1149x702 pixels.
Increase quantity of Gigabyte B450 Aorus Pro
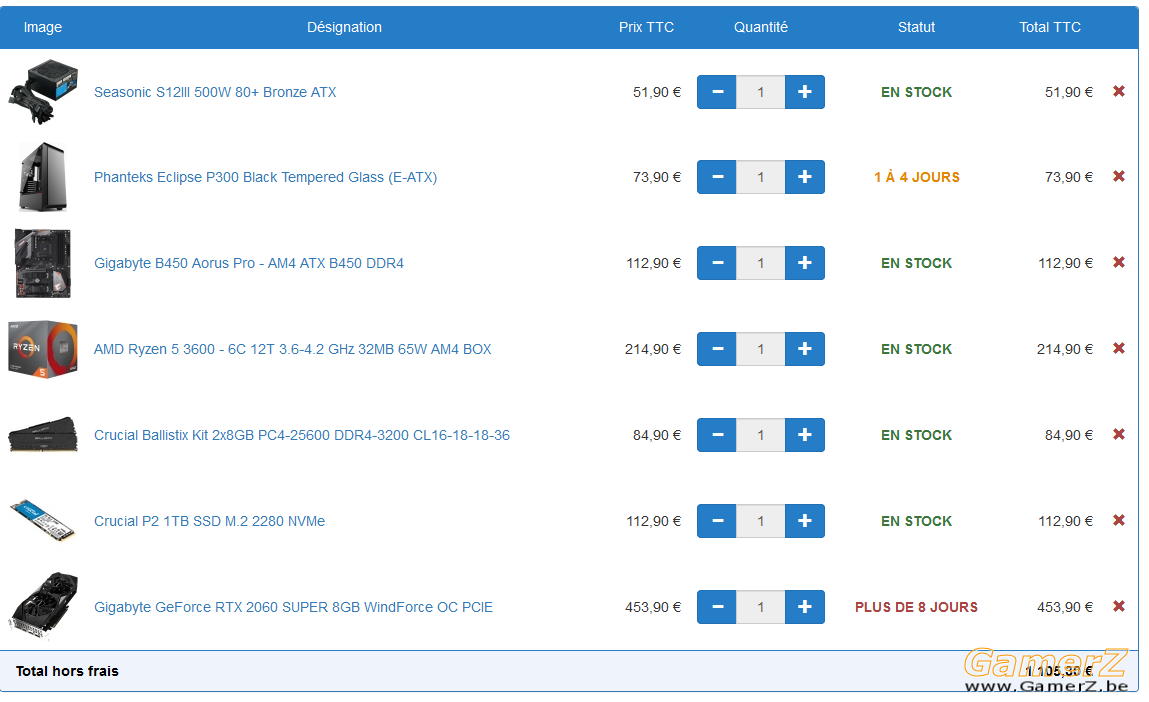[x=805, y=263]
